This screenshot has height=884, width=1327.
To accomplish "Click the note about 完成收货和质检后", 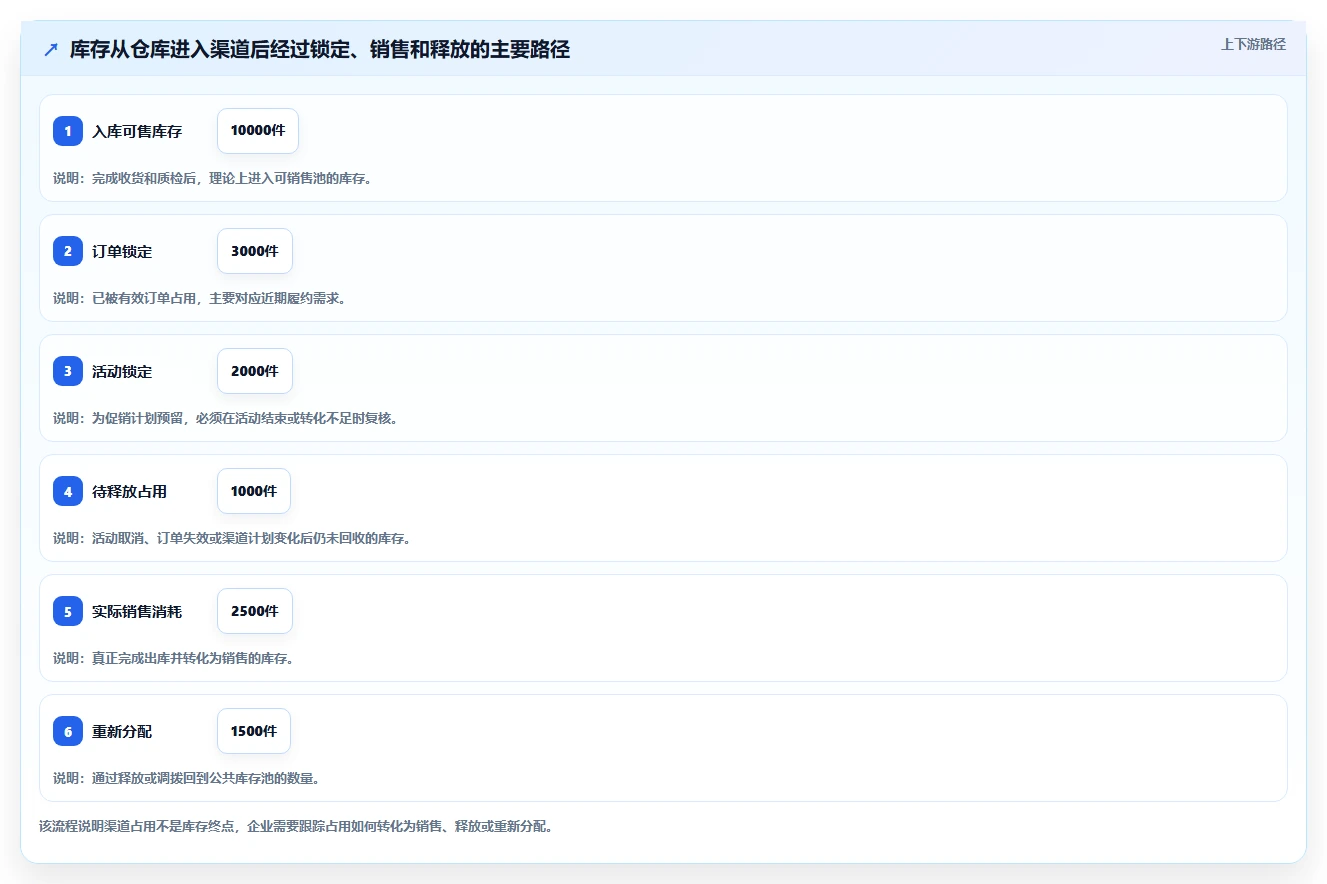I will pos(212,178).
